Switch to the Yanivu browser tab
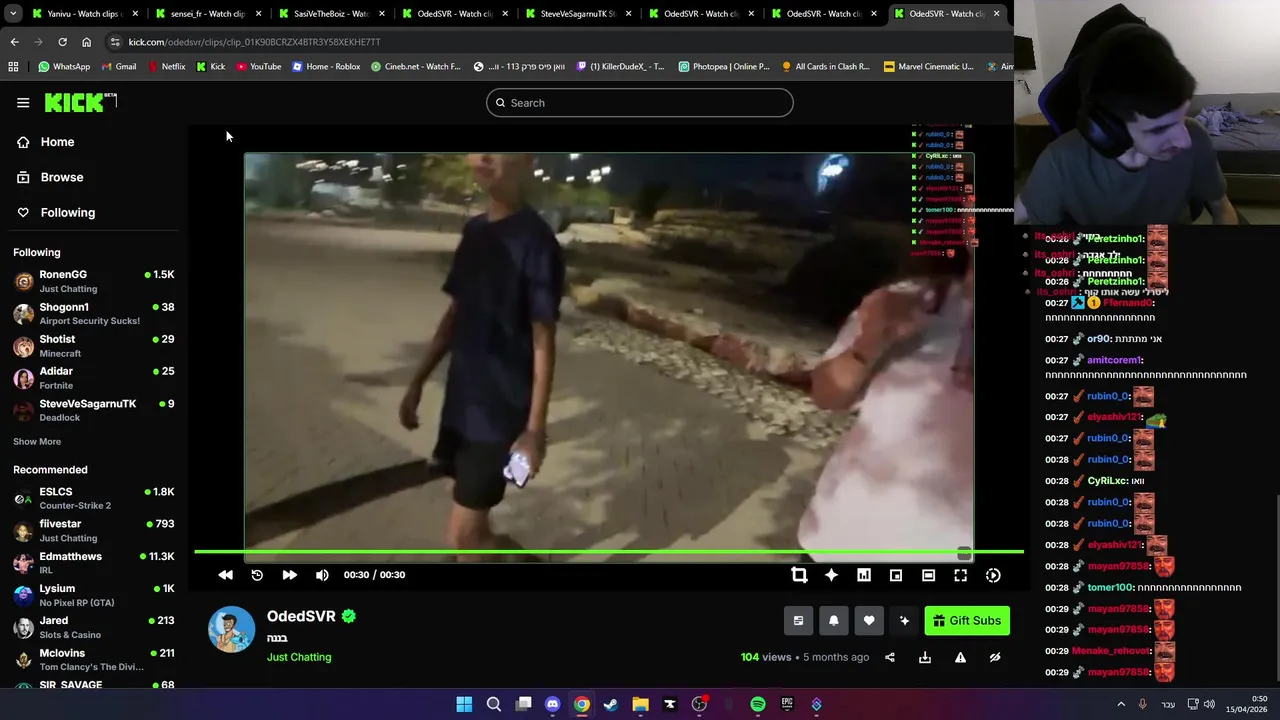Screen dimensions: 1280x720 tap(85, 13)
